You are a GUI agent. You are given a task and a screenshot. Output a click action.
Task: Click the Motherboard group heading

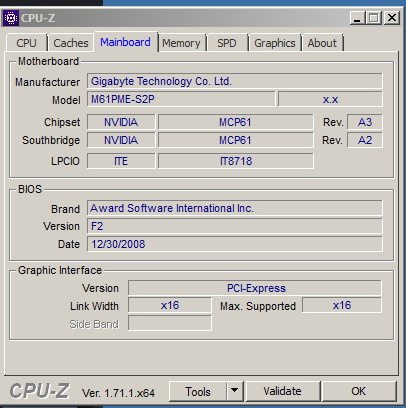48,61
